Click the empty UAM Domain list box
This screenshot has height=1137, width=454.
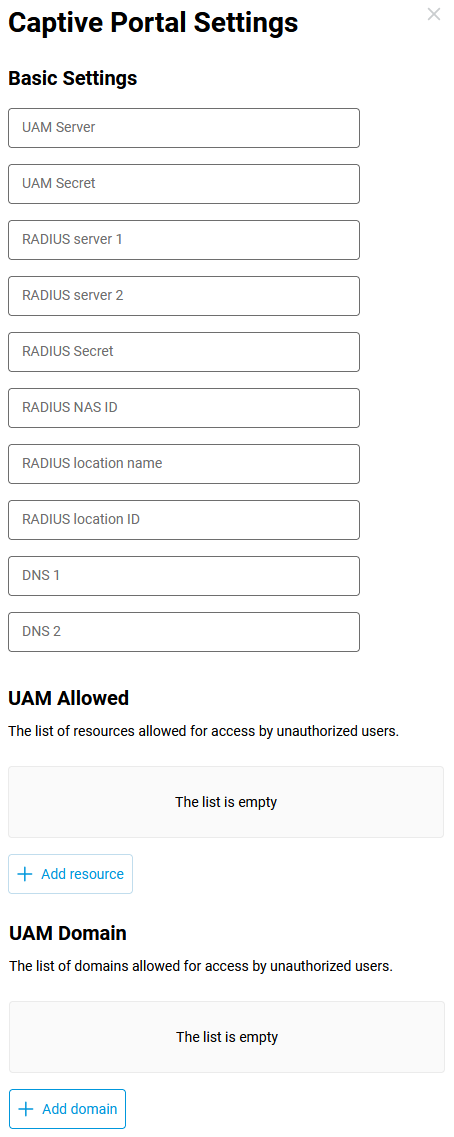[x=227, y=1037]
